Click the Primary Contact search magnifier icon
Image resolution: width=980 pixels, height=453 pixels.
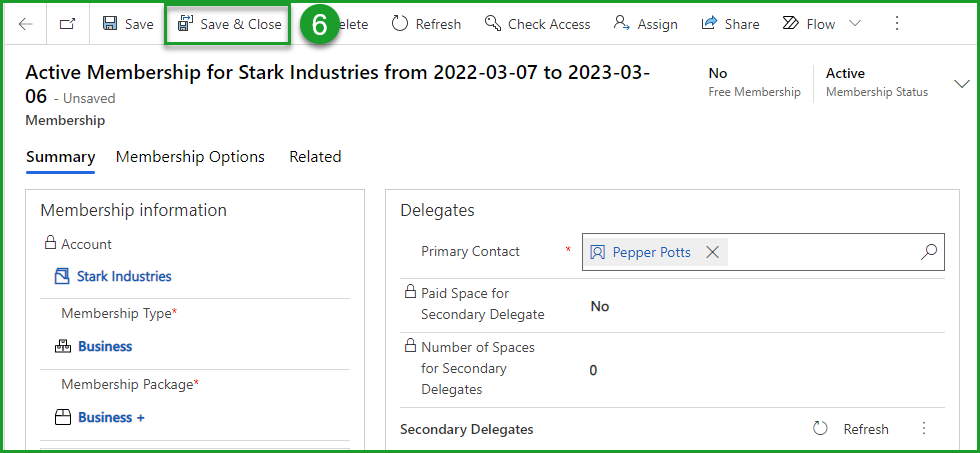(x=928, y=252)
